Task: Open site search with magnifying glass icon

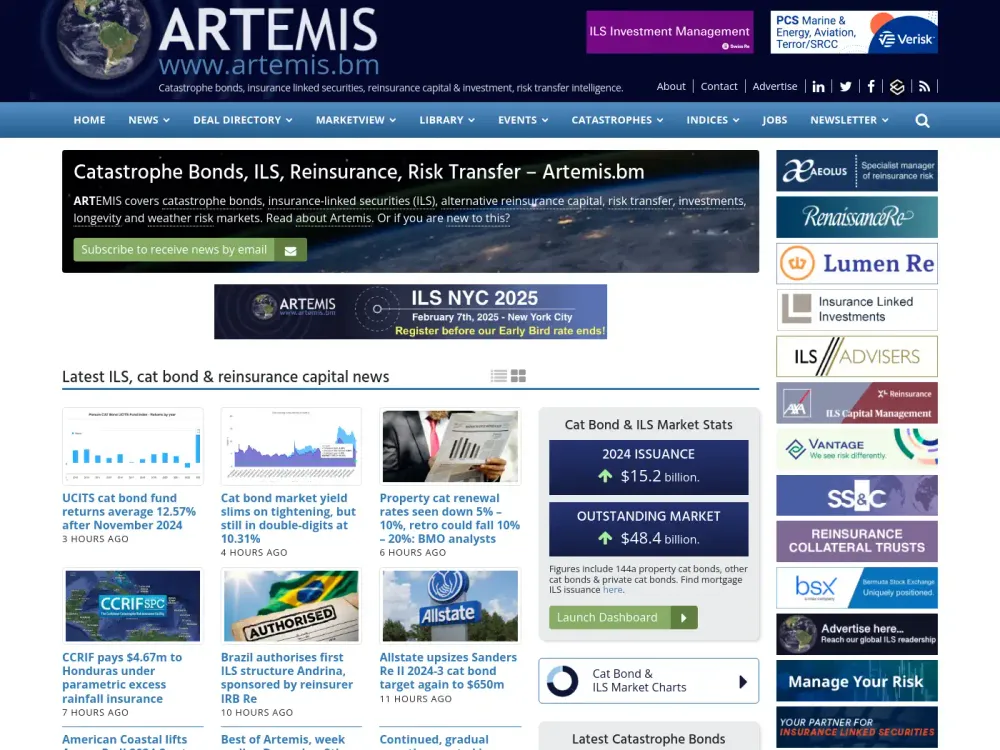Action: [921, 120]
